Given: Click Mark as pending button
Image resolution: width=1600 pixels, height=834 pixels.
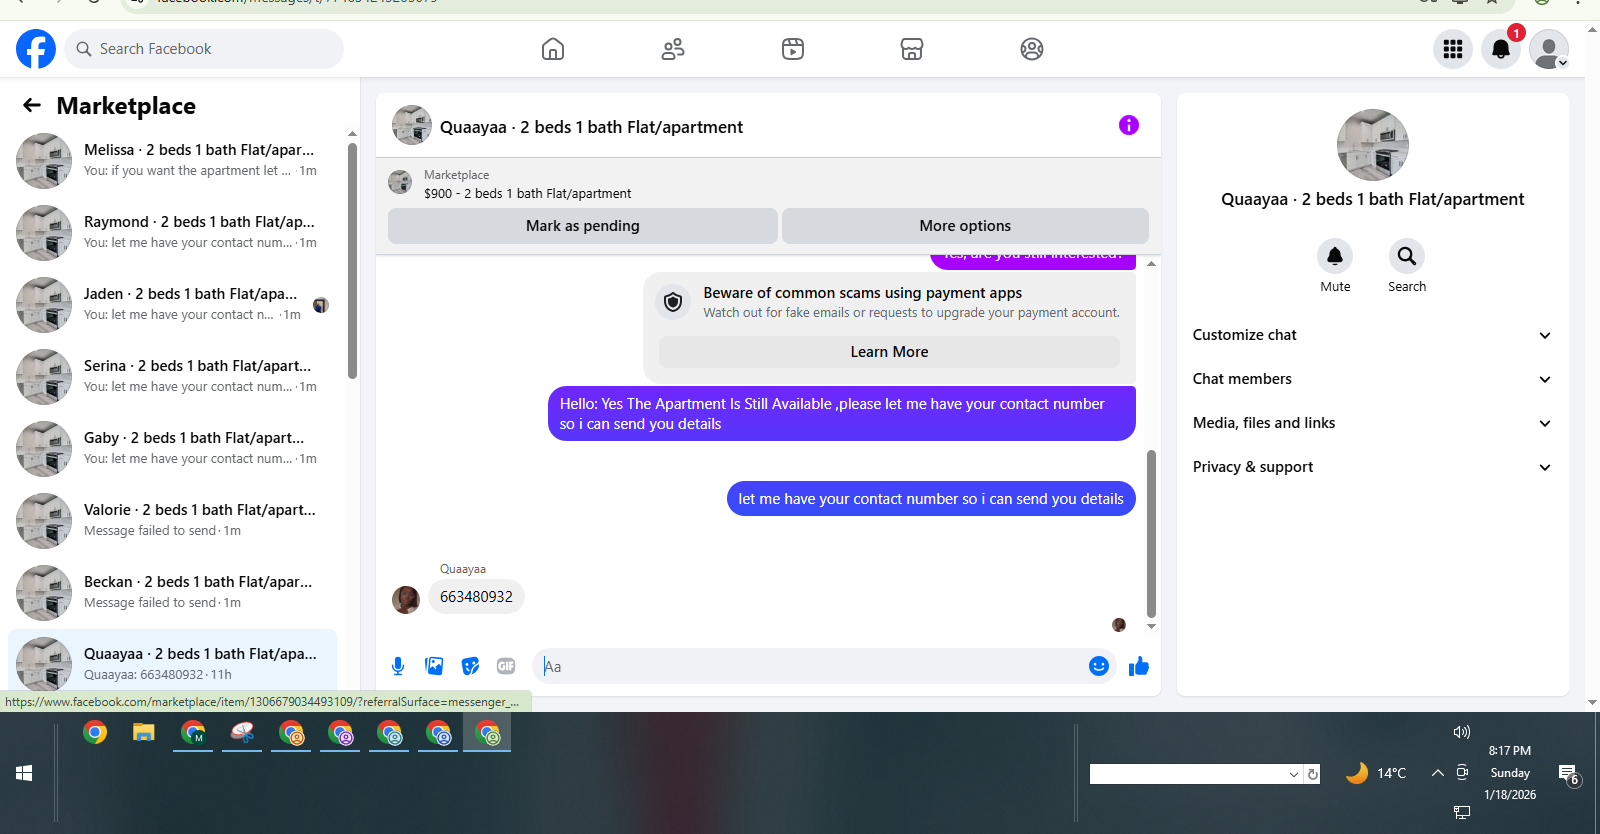Looking at the screenshot, I should point(583,226).
